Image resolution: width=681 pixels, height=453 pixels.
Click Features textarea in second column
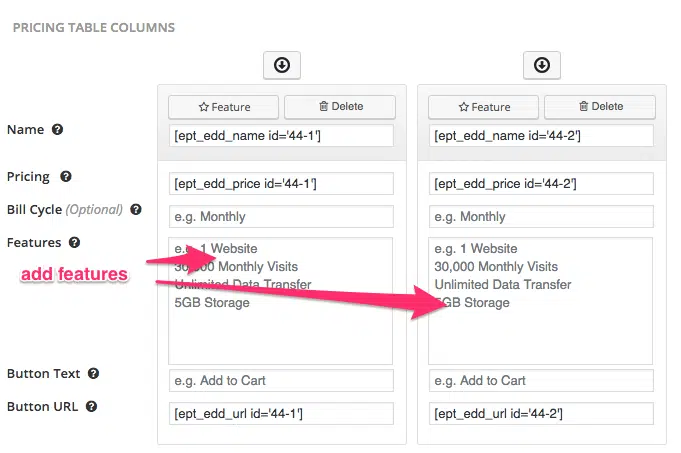(x=540, y=301)
